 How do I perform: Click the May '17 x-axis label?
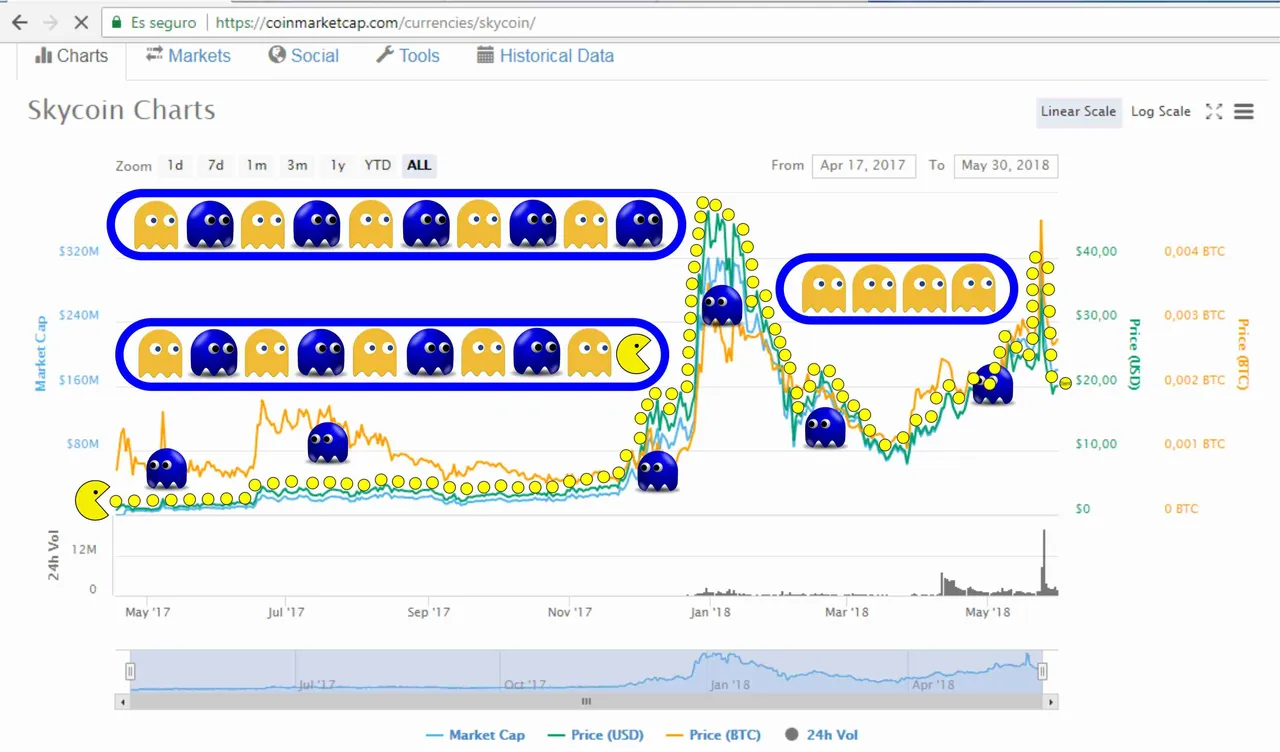tap(148, 612)
